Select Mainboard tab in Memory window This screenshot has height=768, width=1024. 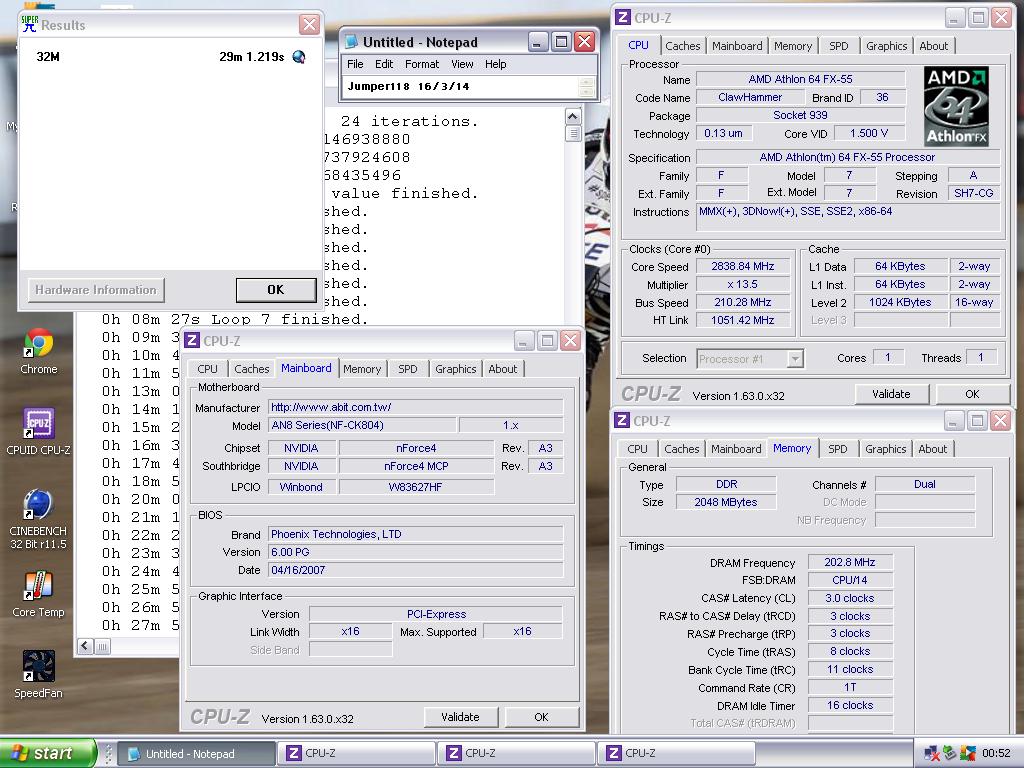point(736,449)
